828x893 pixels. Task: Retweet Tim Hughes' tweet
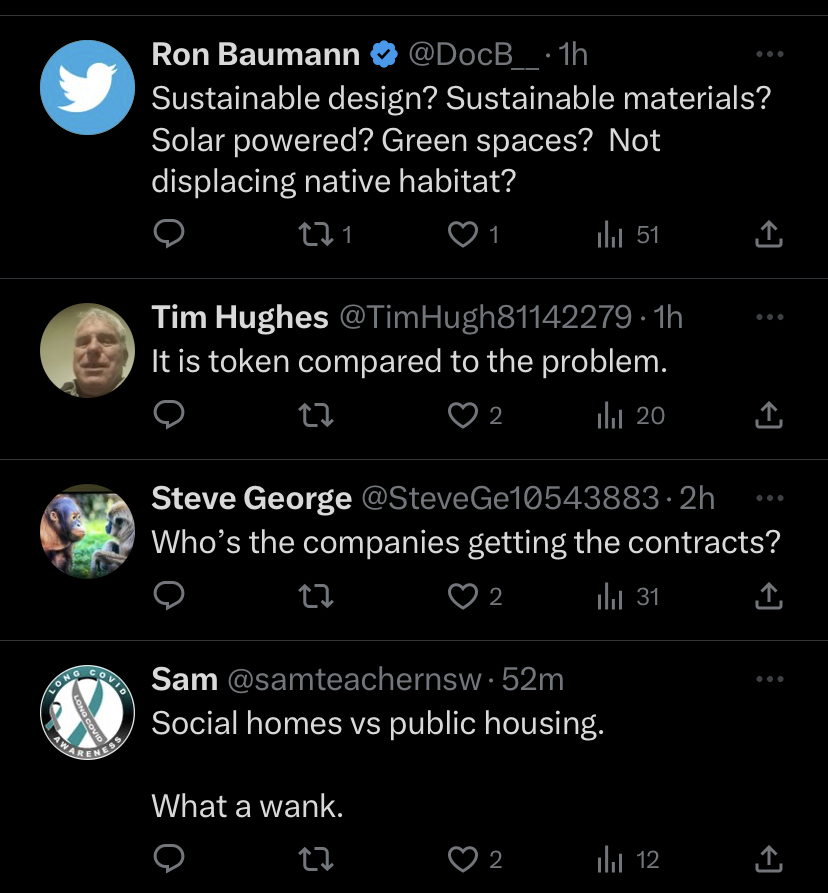click(316, 416)
